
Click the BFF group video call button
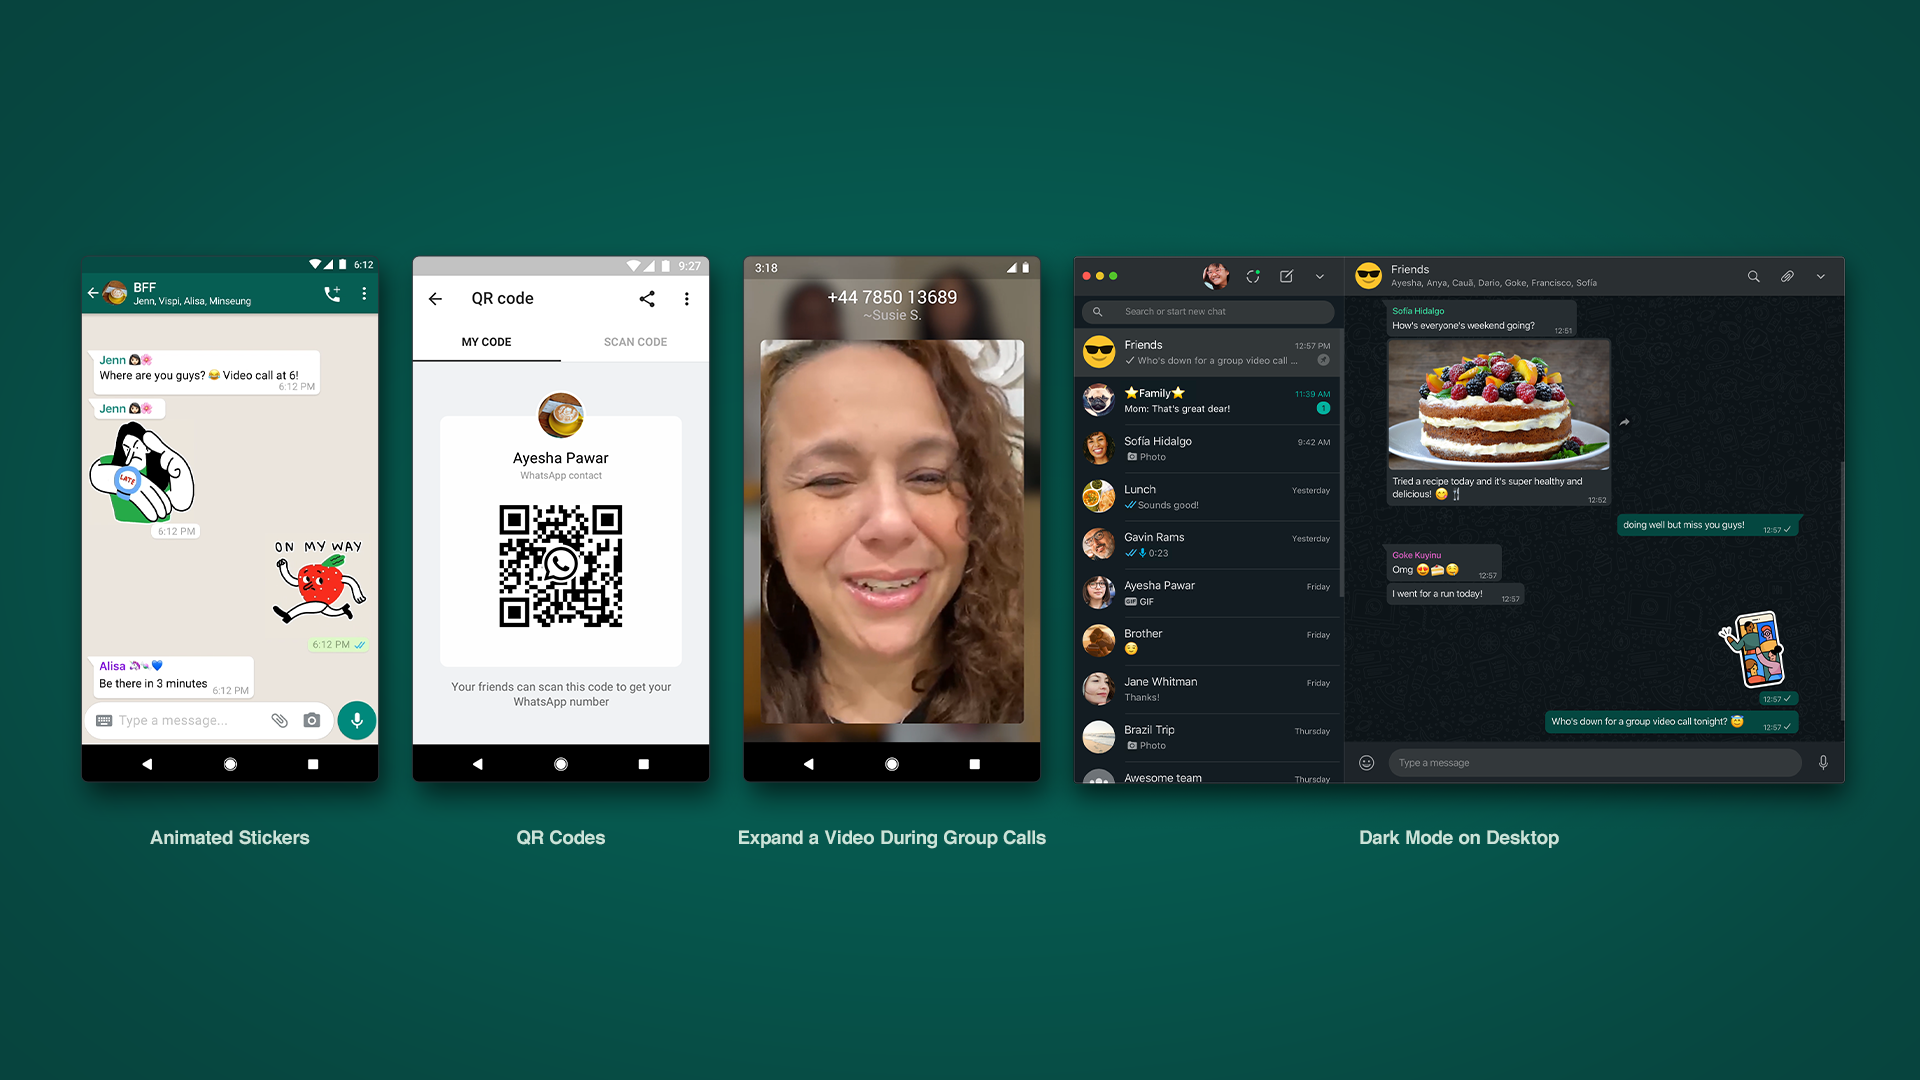point(335,293)
